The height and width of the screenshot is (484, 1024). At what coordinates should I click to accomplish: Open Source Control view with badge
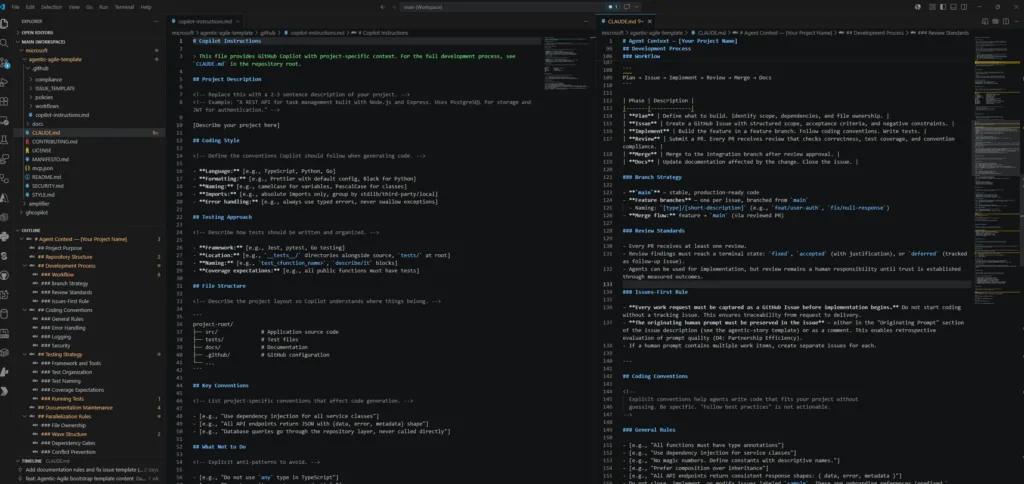coord(5,63)
